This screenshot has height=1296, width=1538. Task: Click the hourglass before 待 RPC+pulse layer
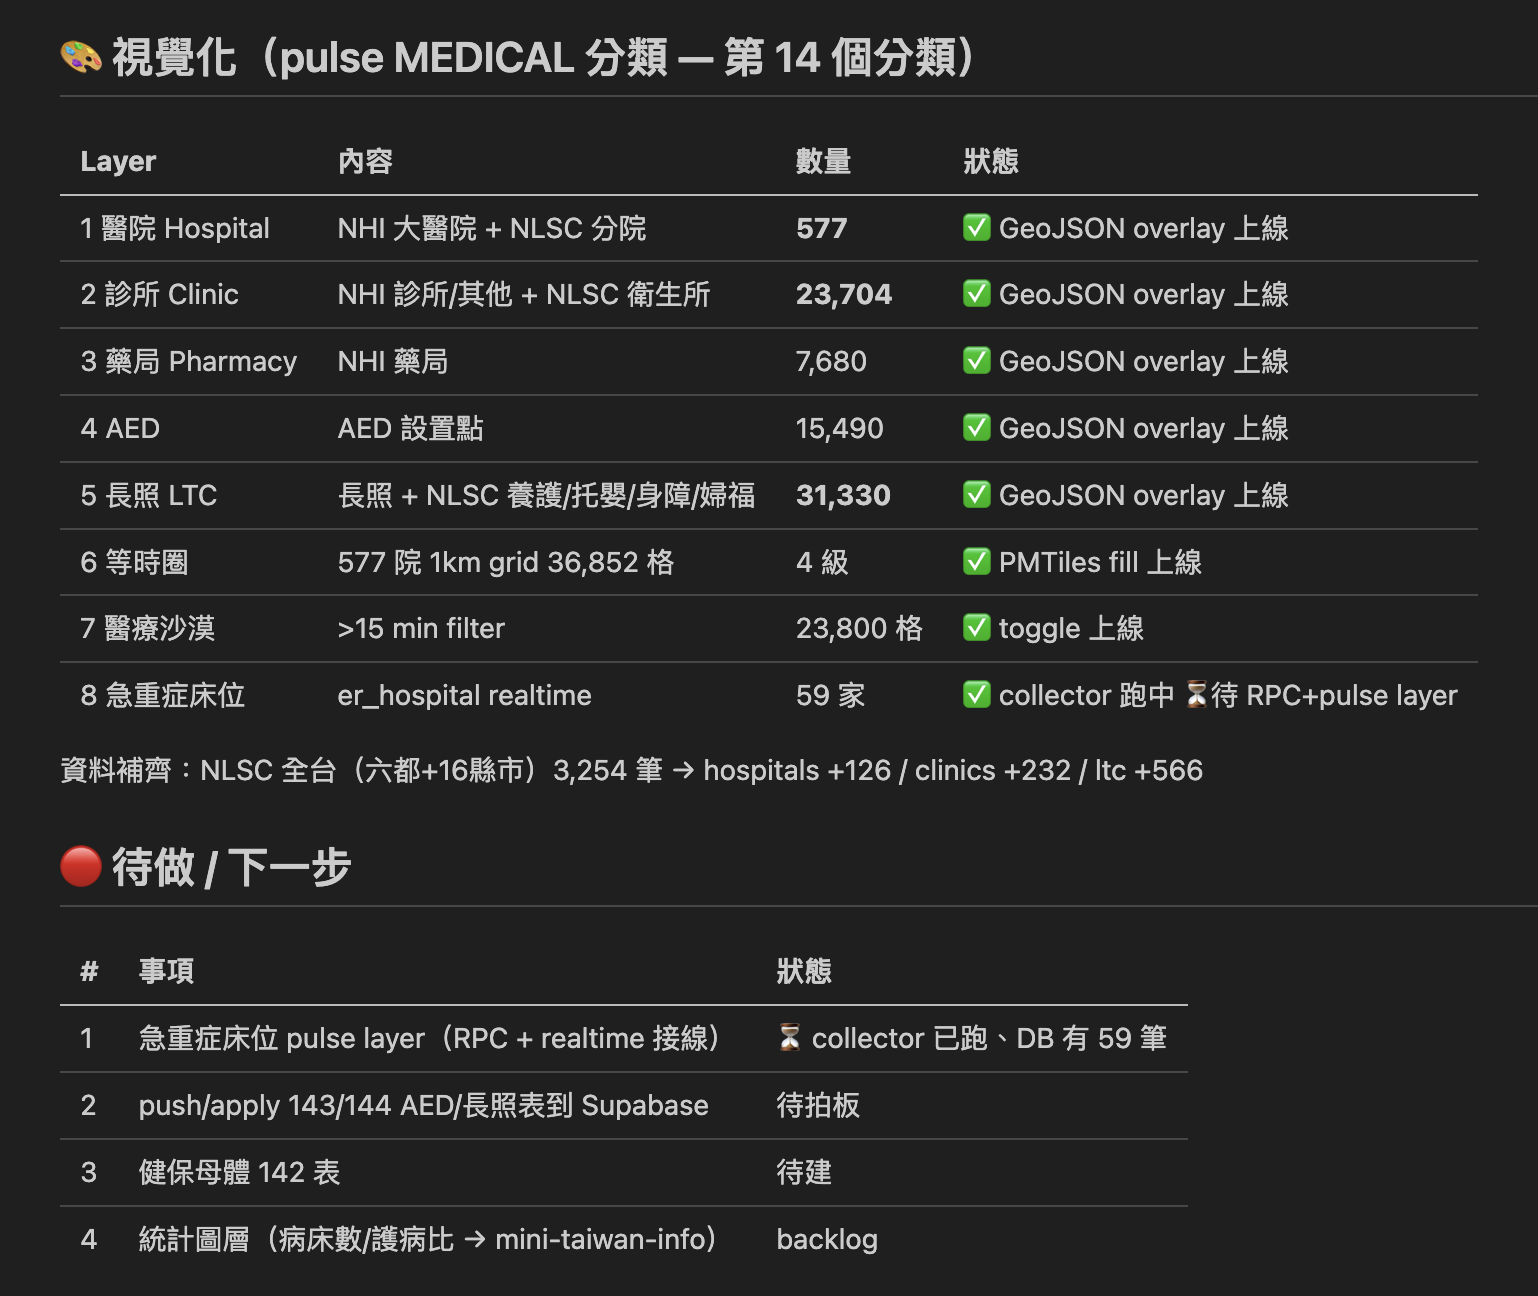click(1196, 694)
